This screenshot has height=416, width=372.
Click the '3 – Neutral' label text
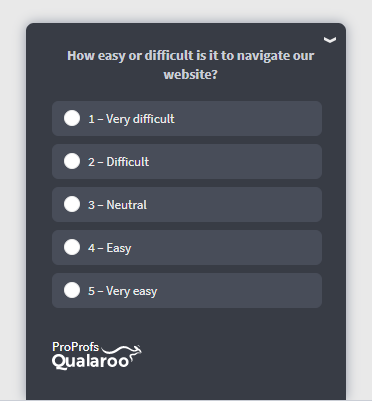click(x=117, y=205)
